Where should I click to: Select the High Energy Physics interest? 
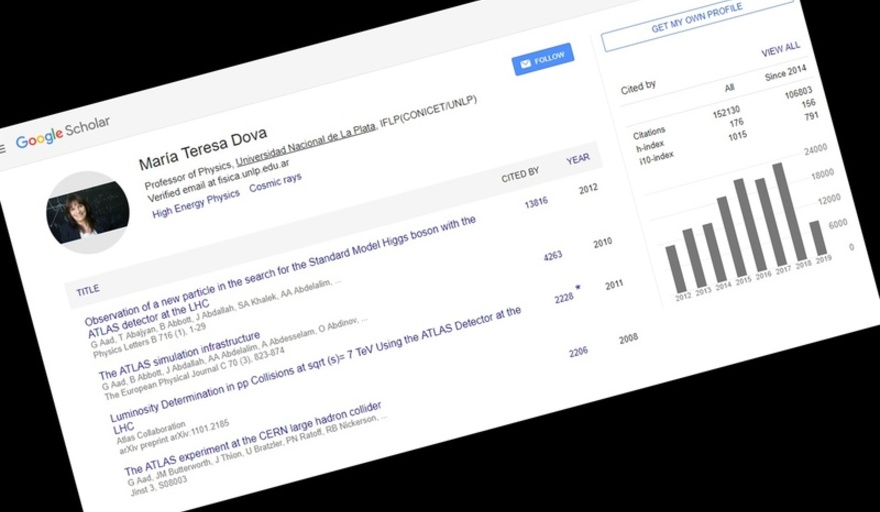196,204
